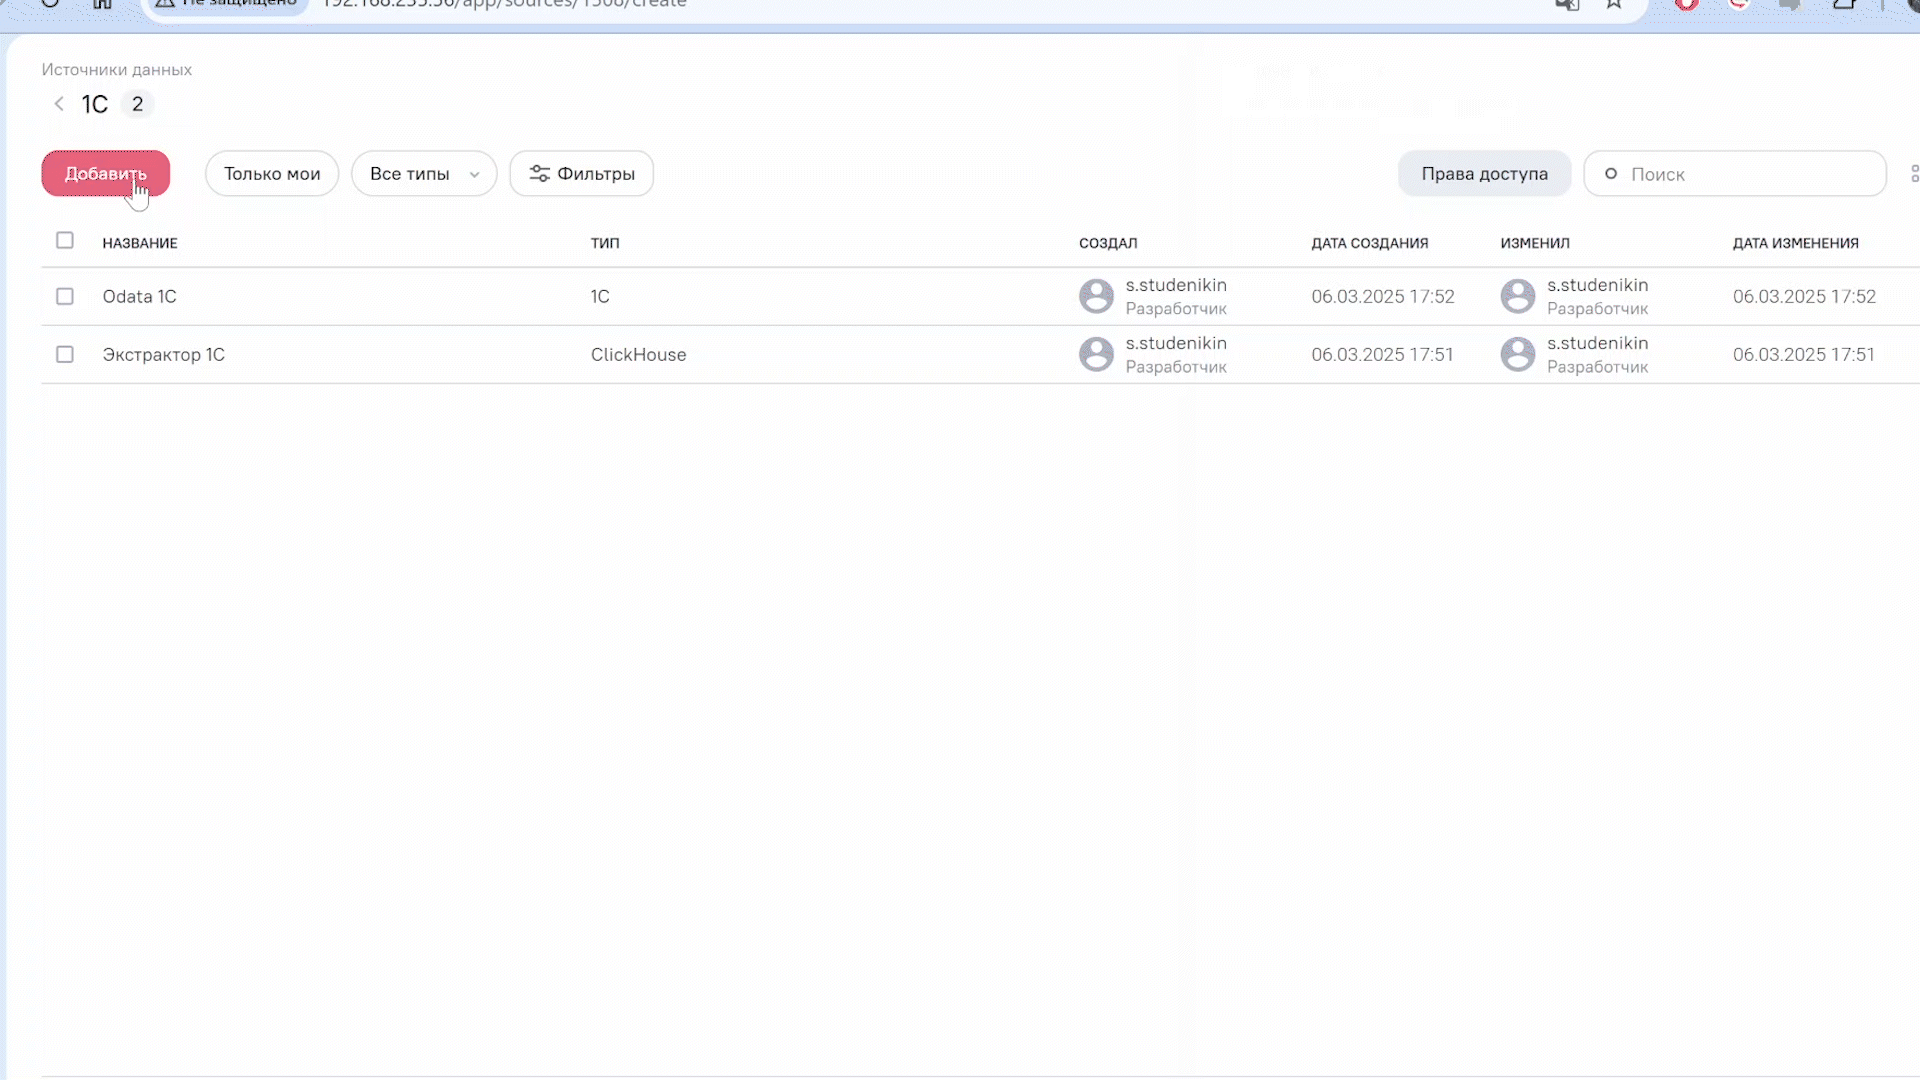Screen dimensions: 1920x1080
Task: Click the modifier avatar in Экстрактор 1C row
Action: (1517, 355)
